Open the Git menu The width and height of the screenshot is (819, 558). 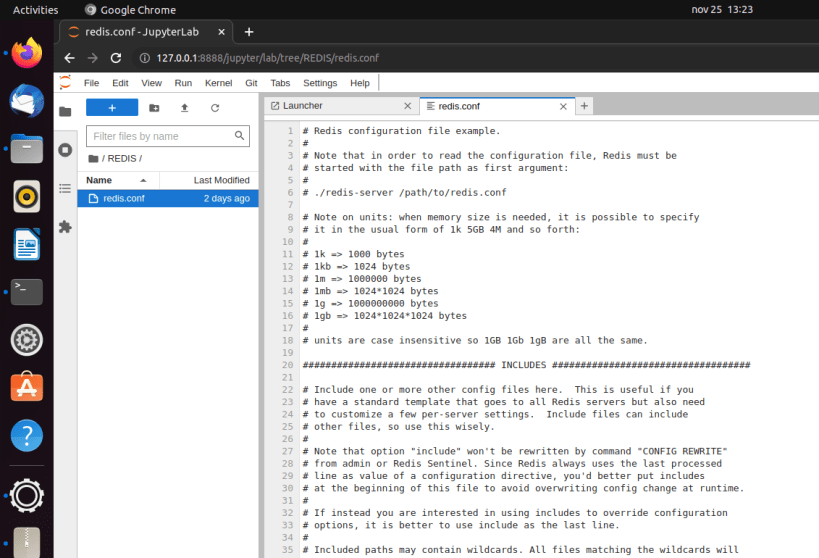(x=251, y=83)
